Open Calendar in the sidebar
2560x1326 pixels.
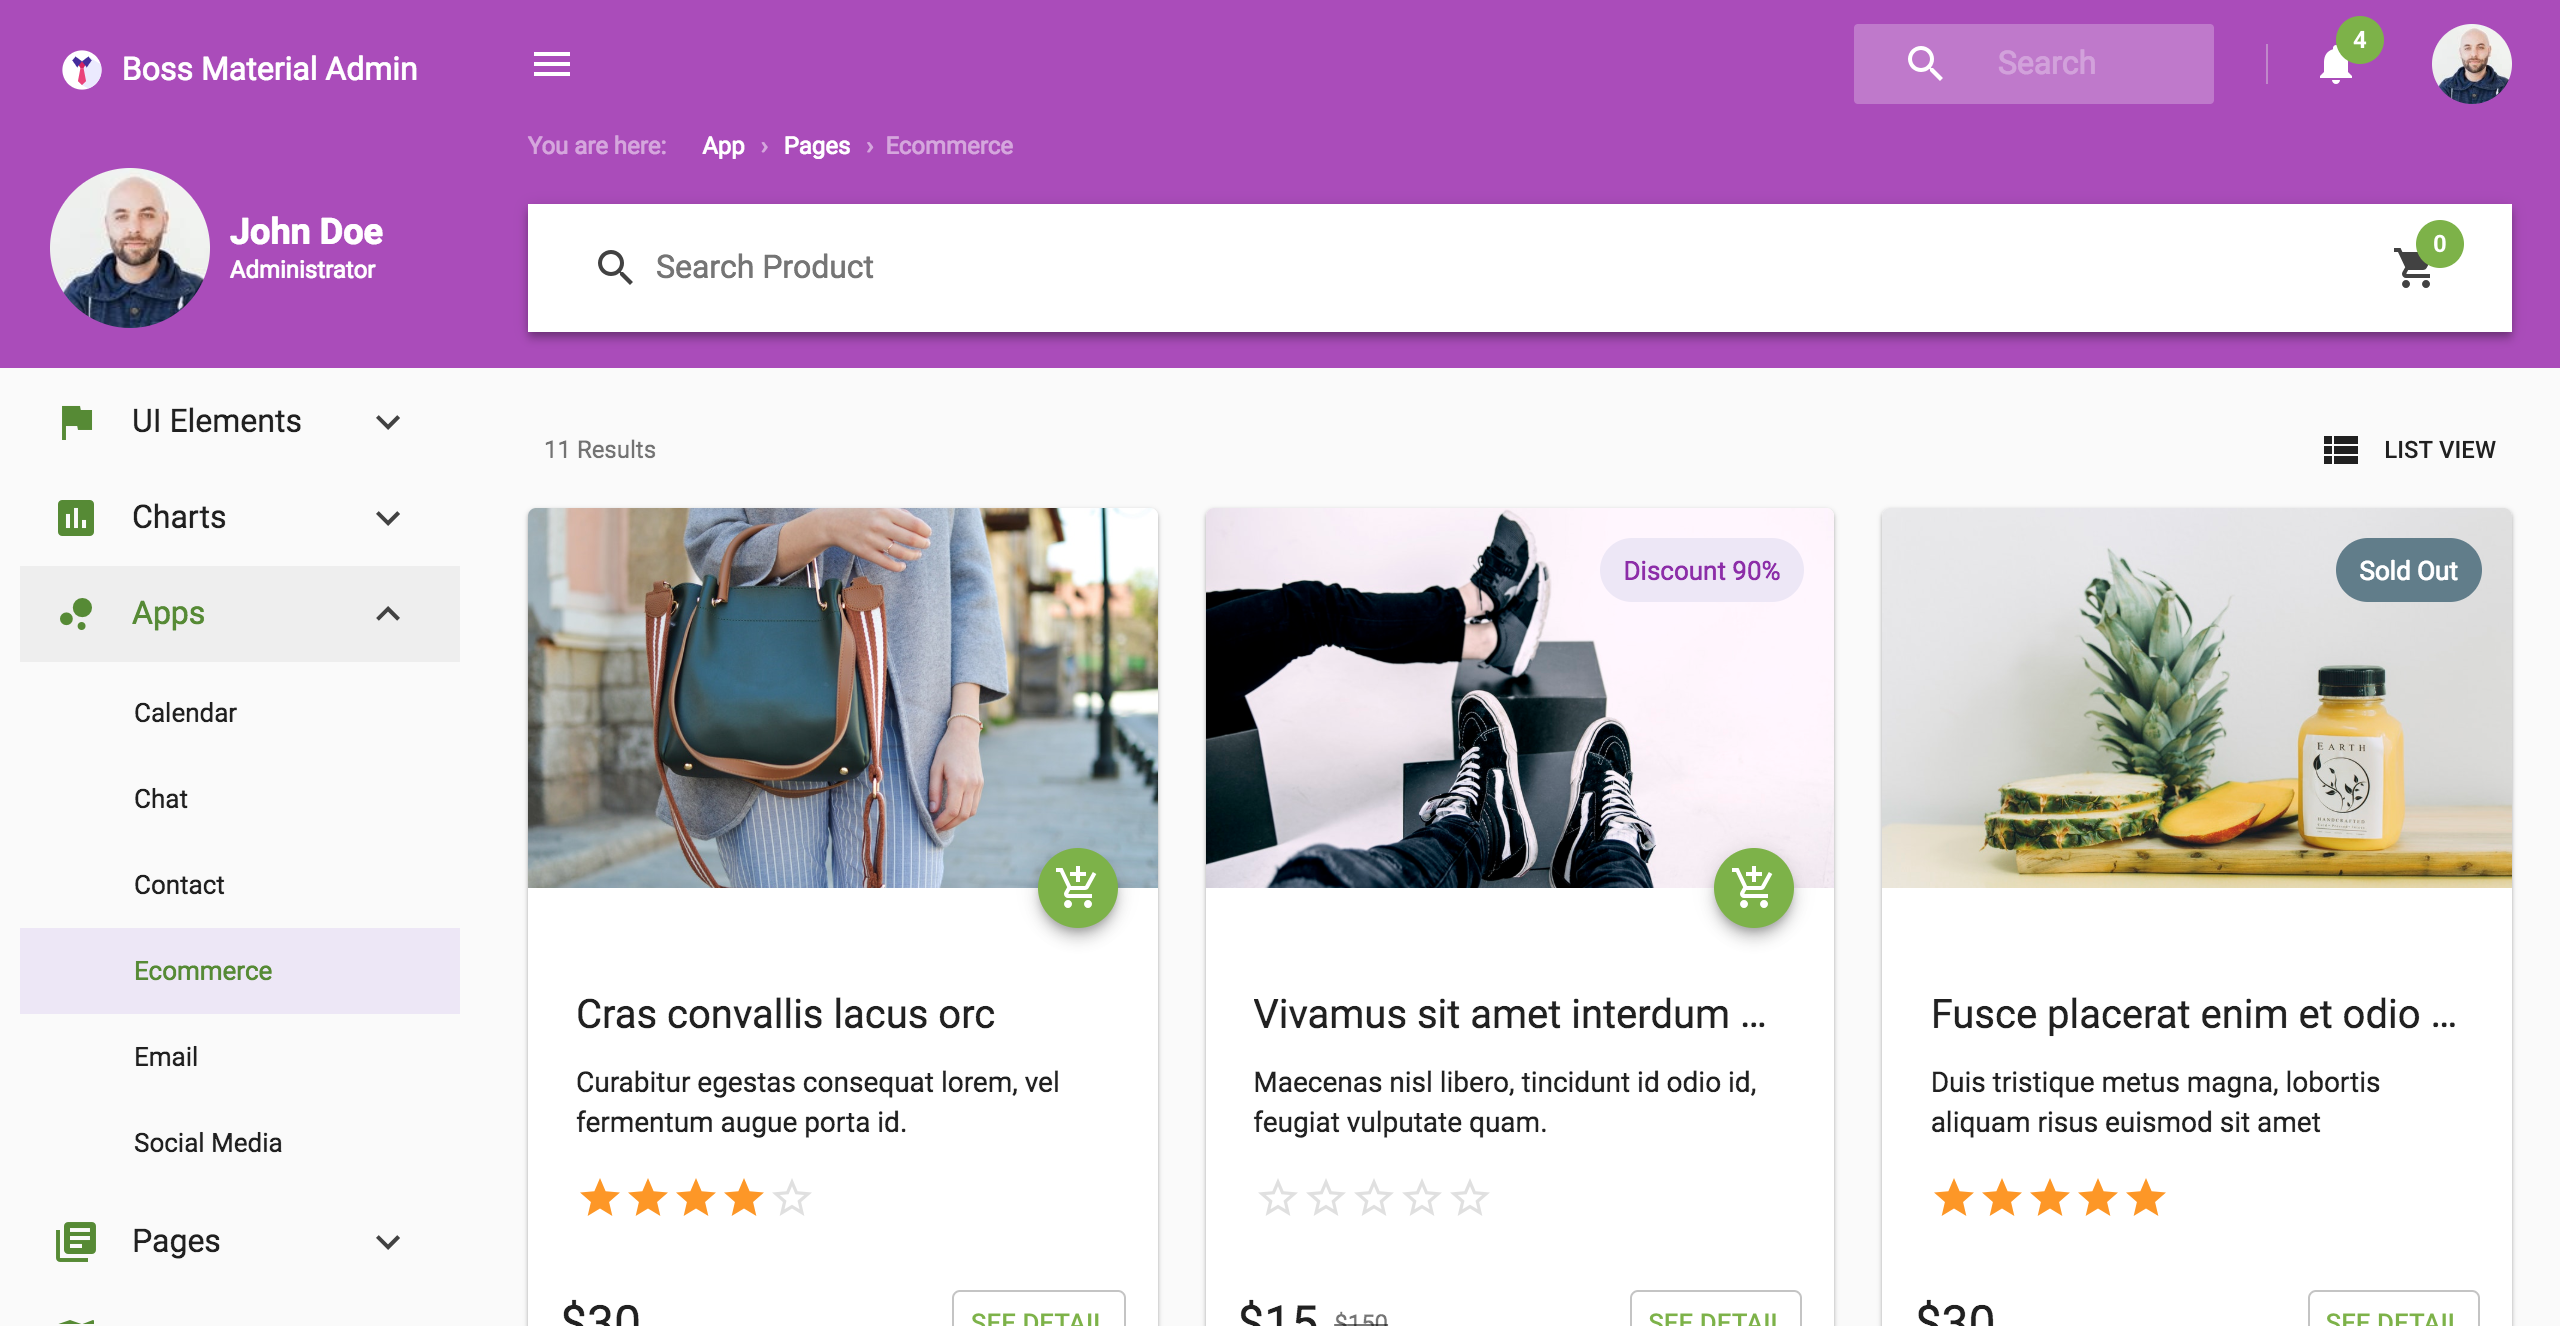click(185, 713)
